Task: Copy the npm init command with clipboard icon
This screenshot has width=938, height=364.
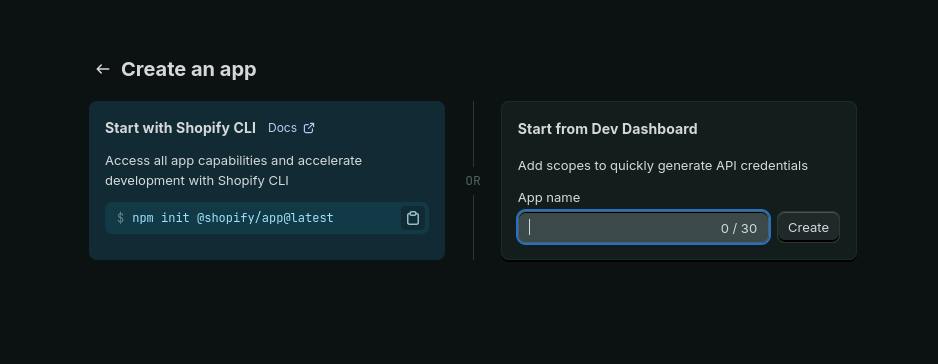Action: coord(413,218)
